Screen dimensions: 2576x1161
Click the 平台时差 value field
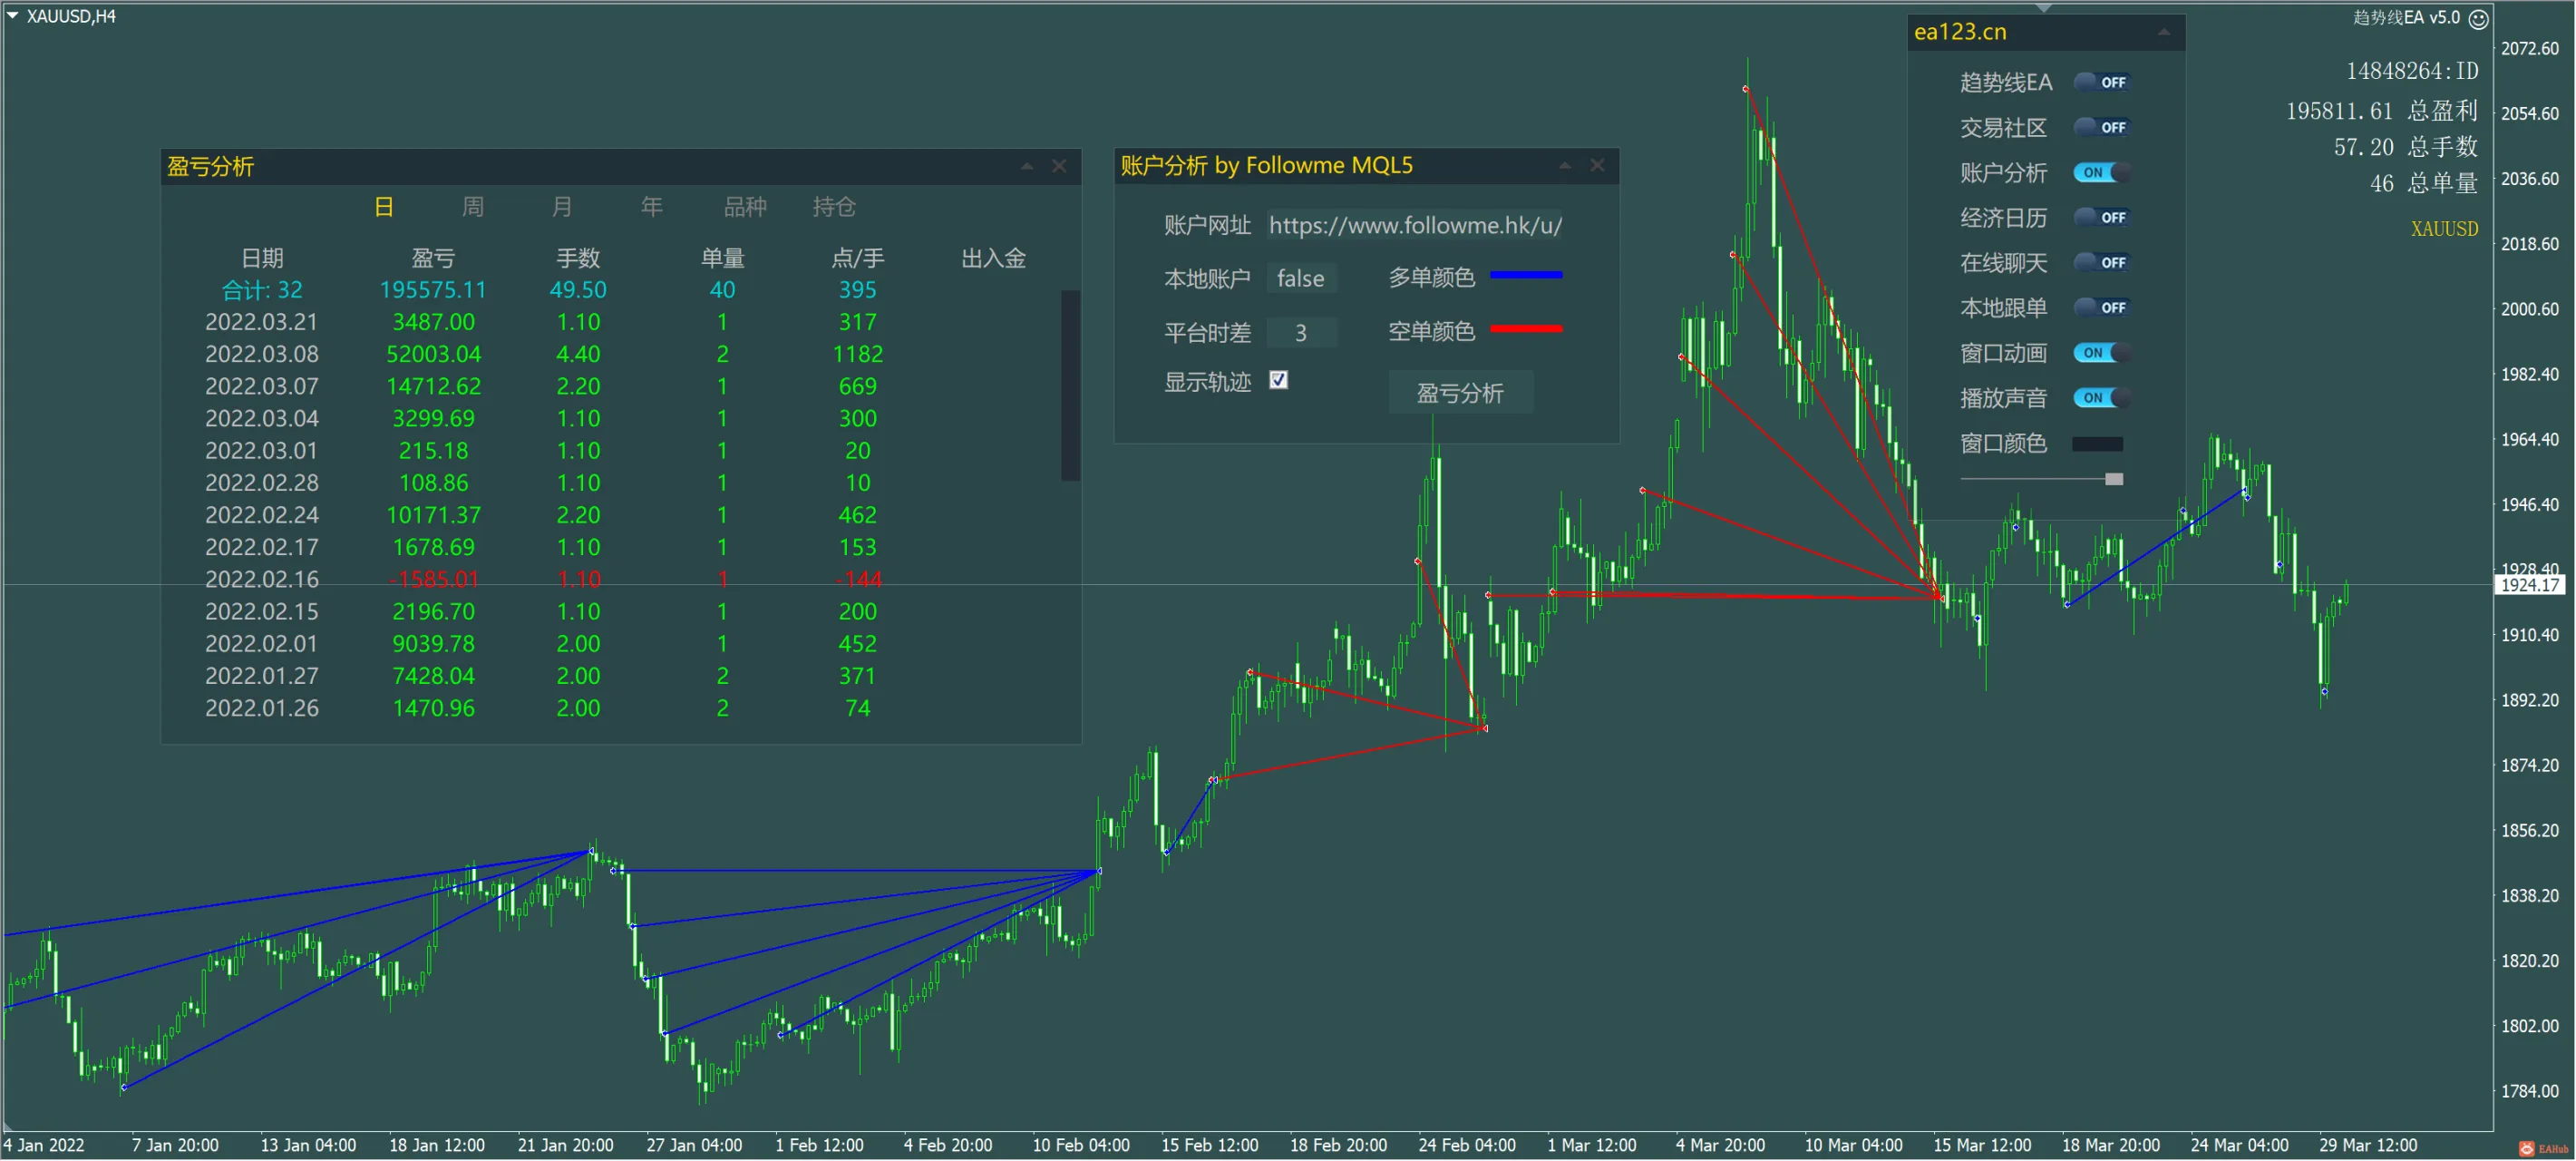click(1301, 333)
